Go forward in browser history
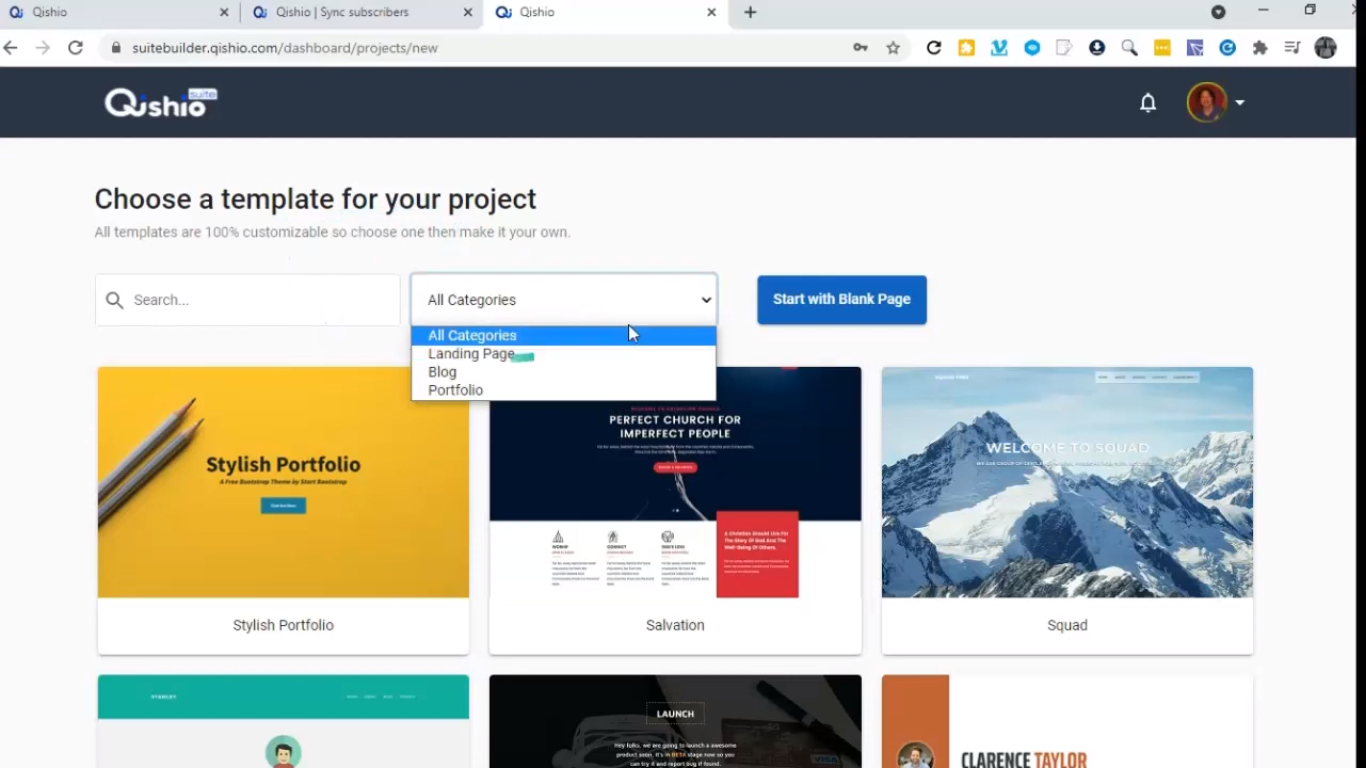Screen dimensions: 1366x768 42,48
